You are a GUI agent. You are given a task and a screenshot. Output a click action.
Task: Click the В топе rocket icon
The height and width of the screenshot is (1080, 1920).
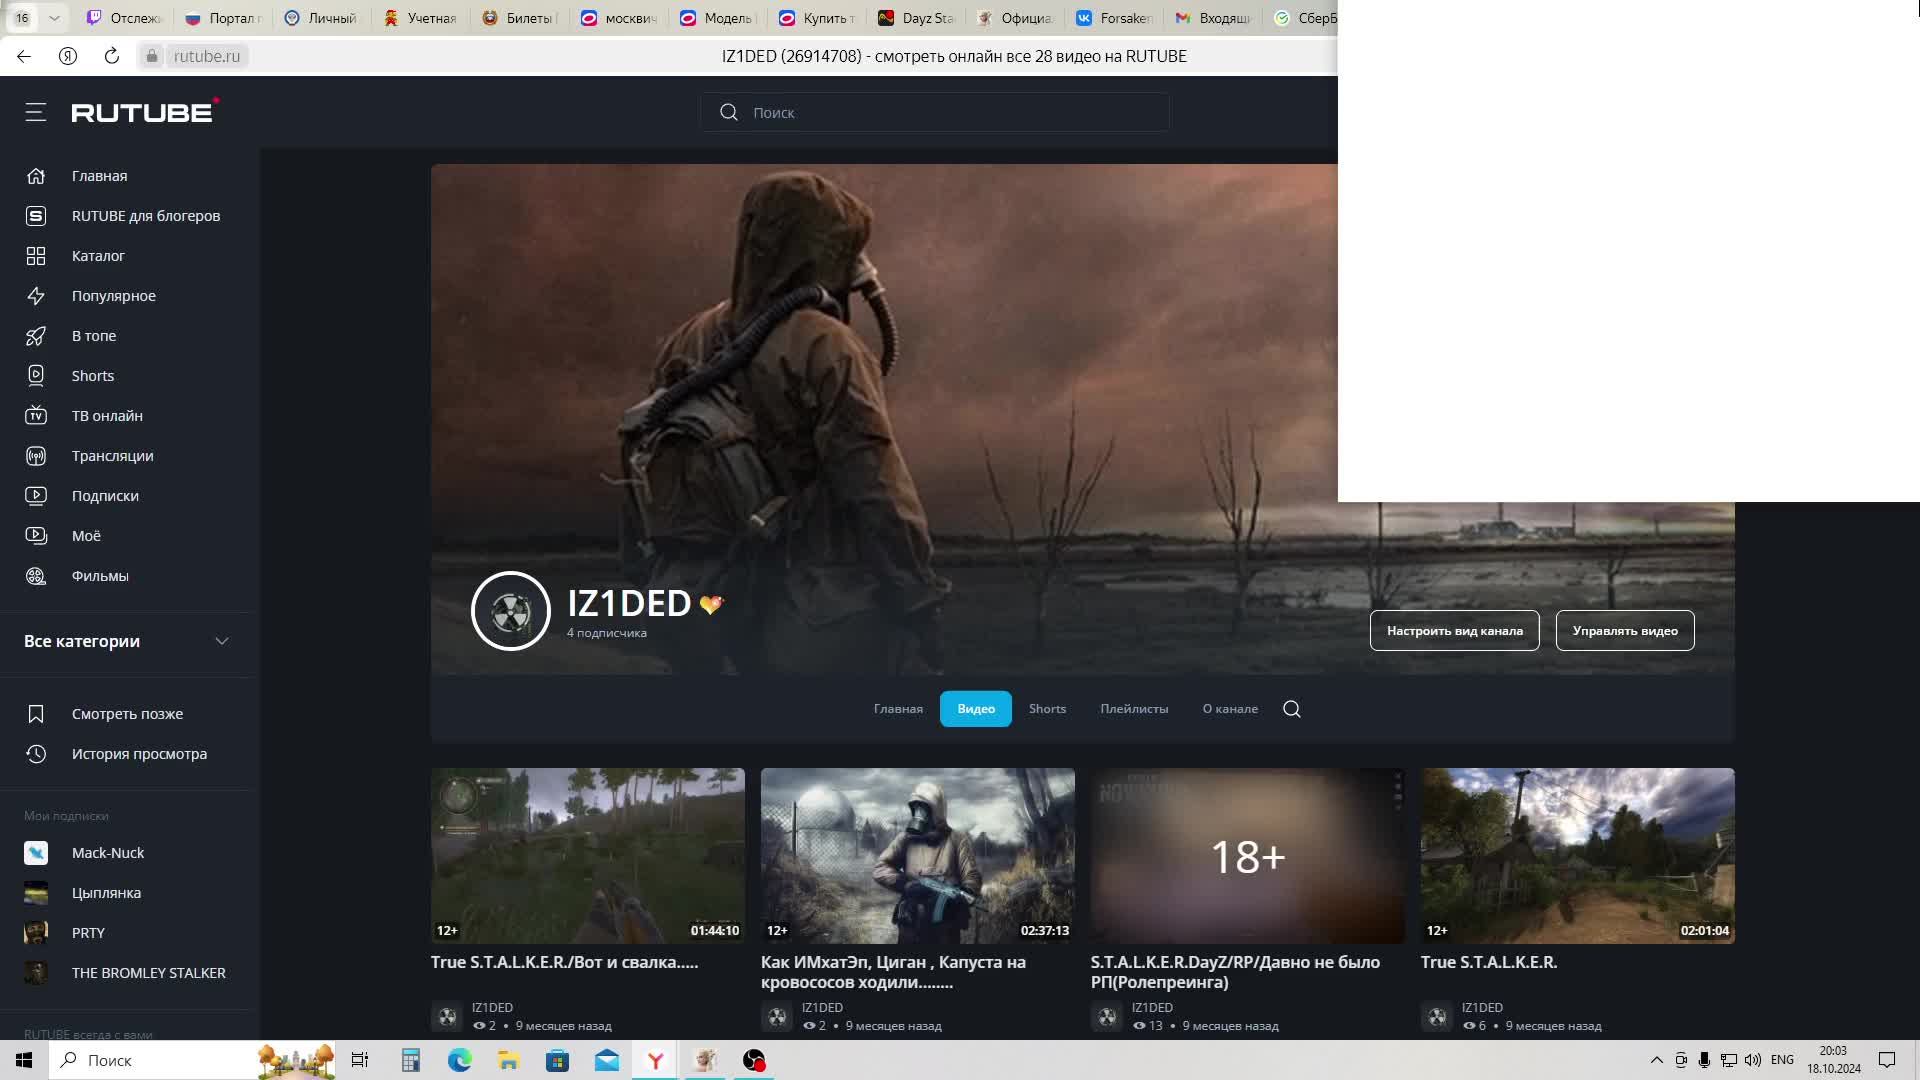click(x=36, y=336)
